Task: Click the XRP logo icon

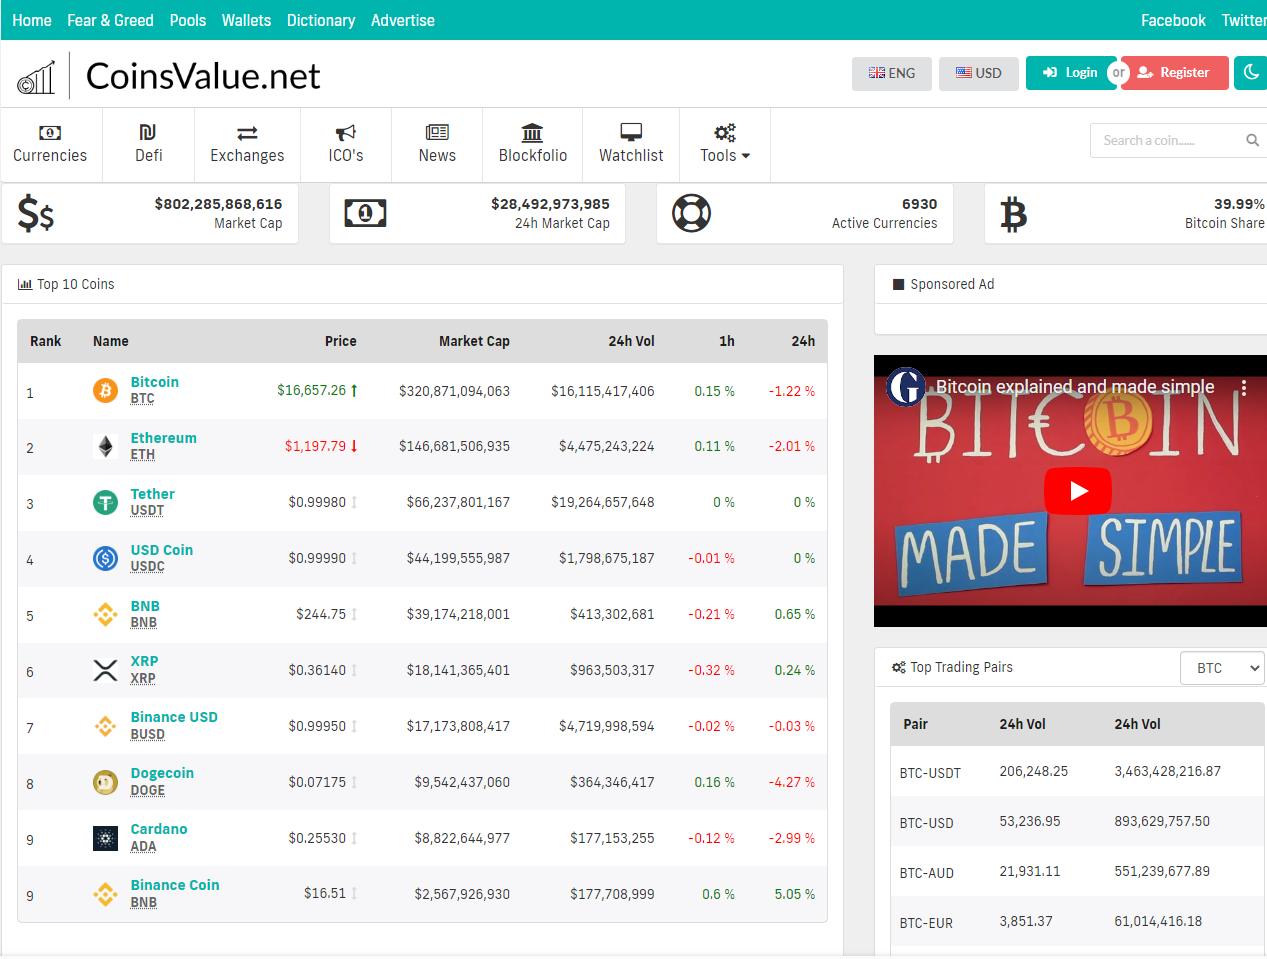Action: point(105,670)
